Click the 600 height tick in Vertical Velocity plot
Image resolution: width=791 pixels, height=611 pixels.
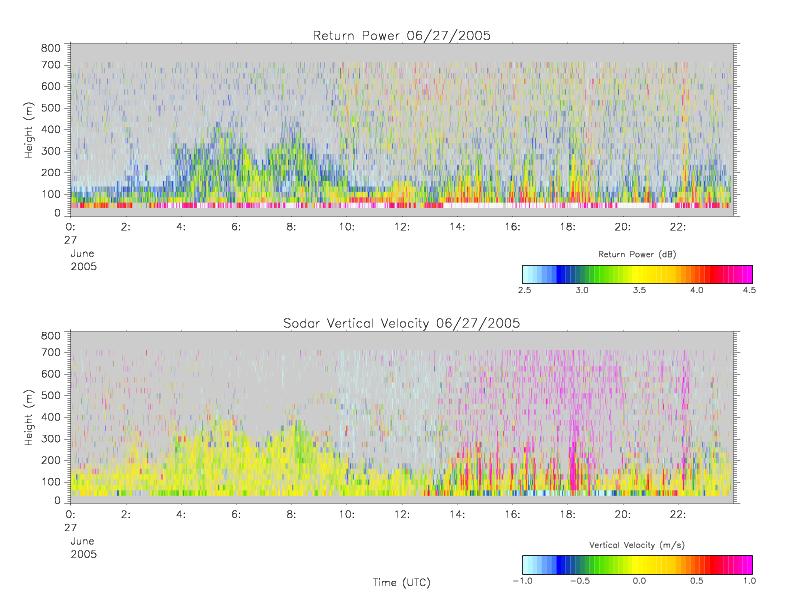(50, 374)
